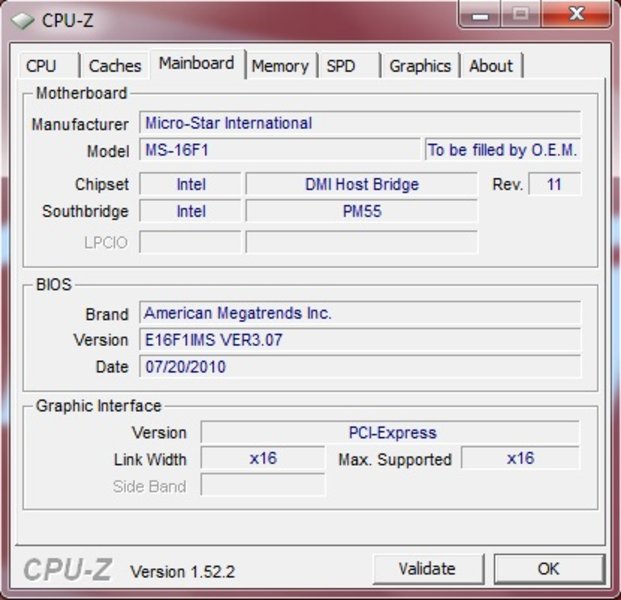
Task: Click the PCI-Express version field
Action: click(390, 432)
